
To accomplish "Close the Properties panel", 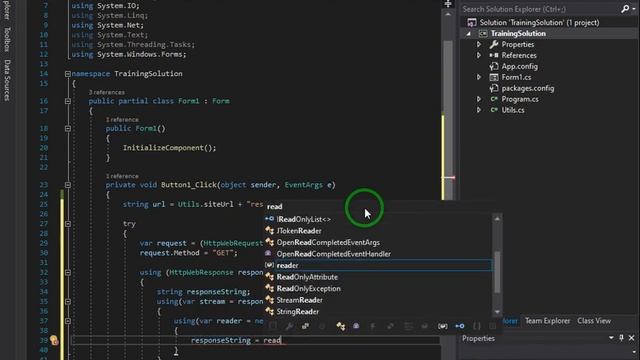I will 631,338.
